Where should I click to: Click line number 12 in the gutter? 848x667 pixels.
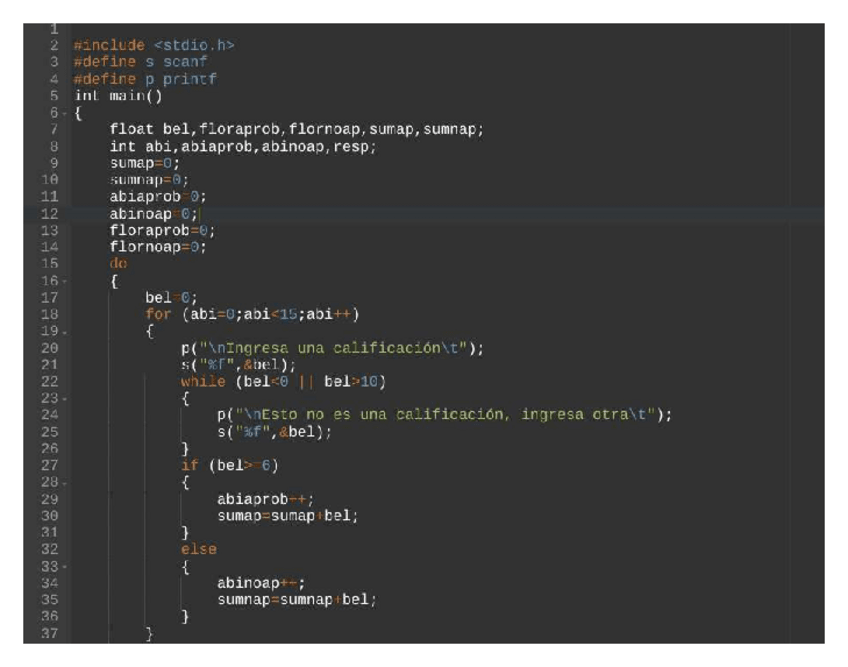tap(49, 214)
